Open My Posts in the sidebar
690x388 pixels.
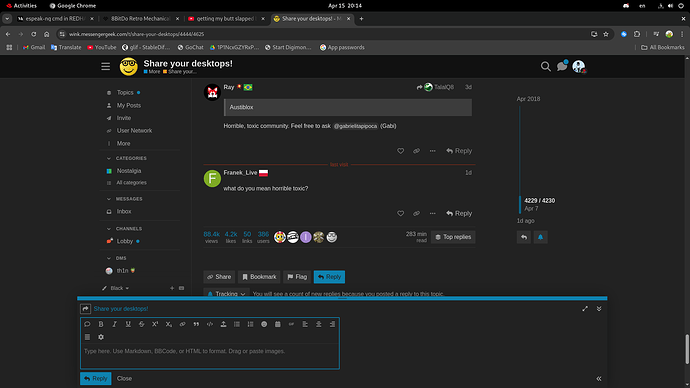click(128, 106)
